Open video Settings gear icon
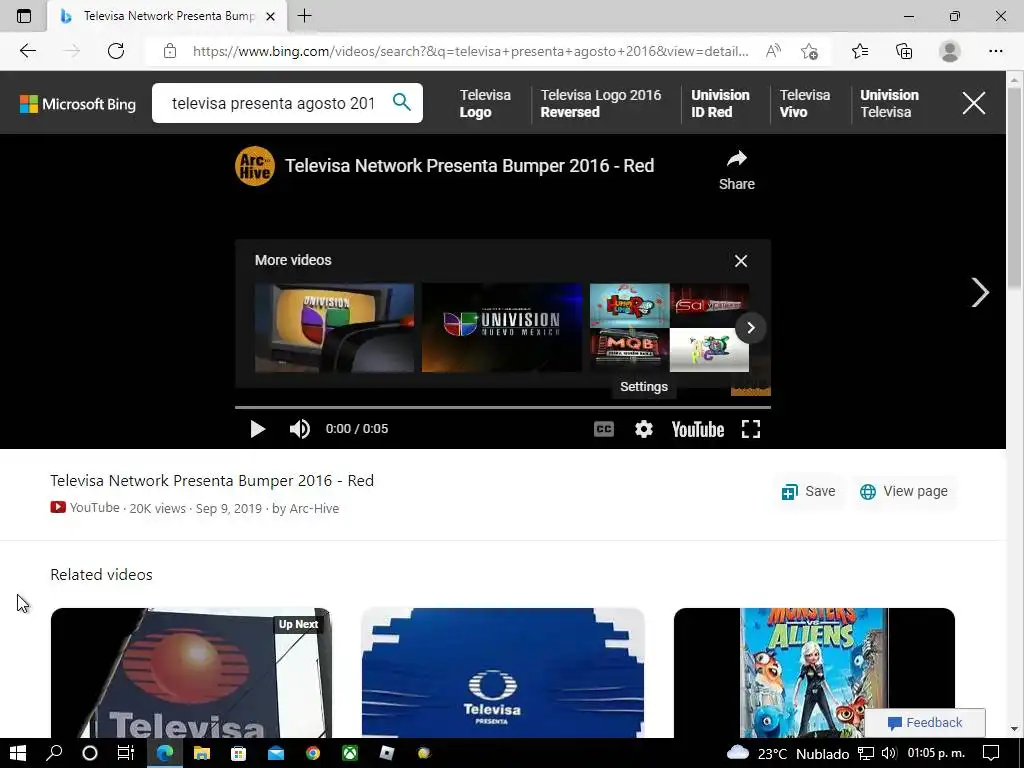Viewport: 1024px width, 768px height. pyautogui.click(x=644, y=429)
